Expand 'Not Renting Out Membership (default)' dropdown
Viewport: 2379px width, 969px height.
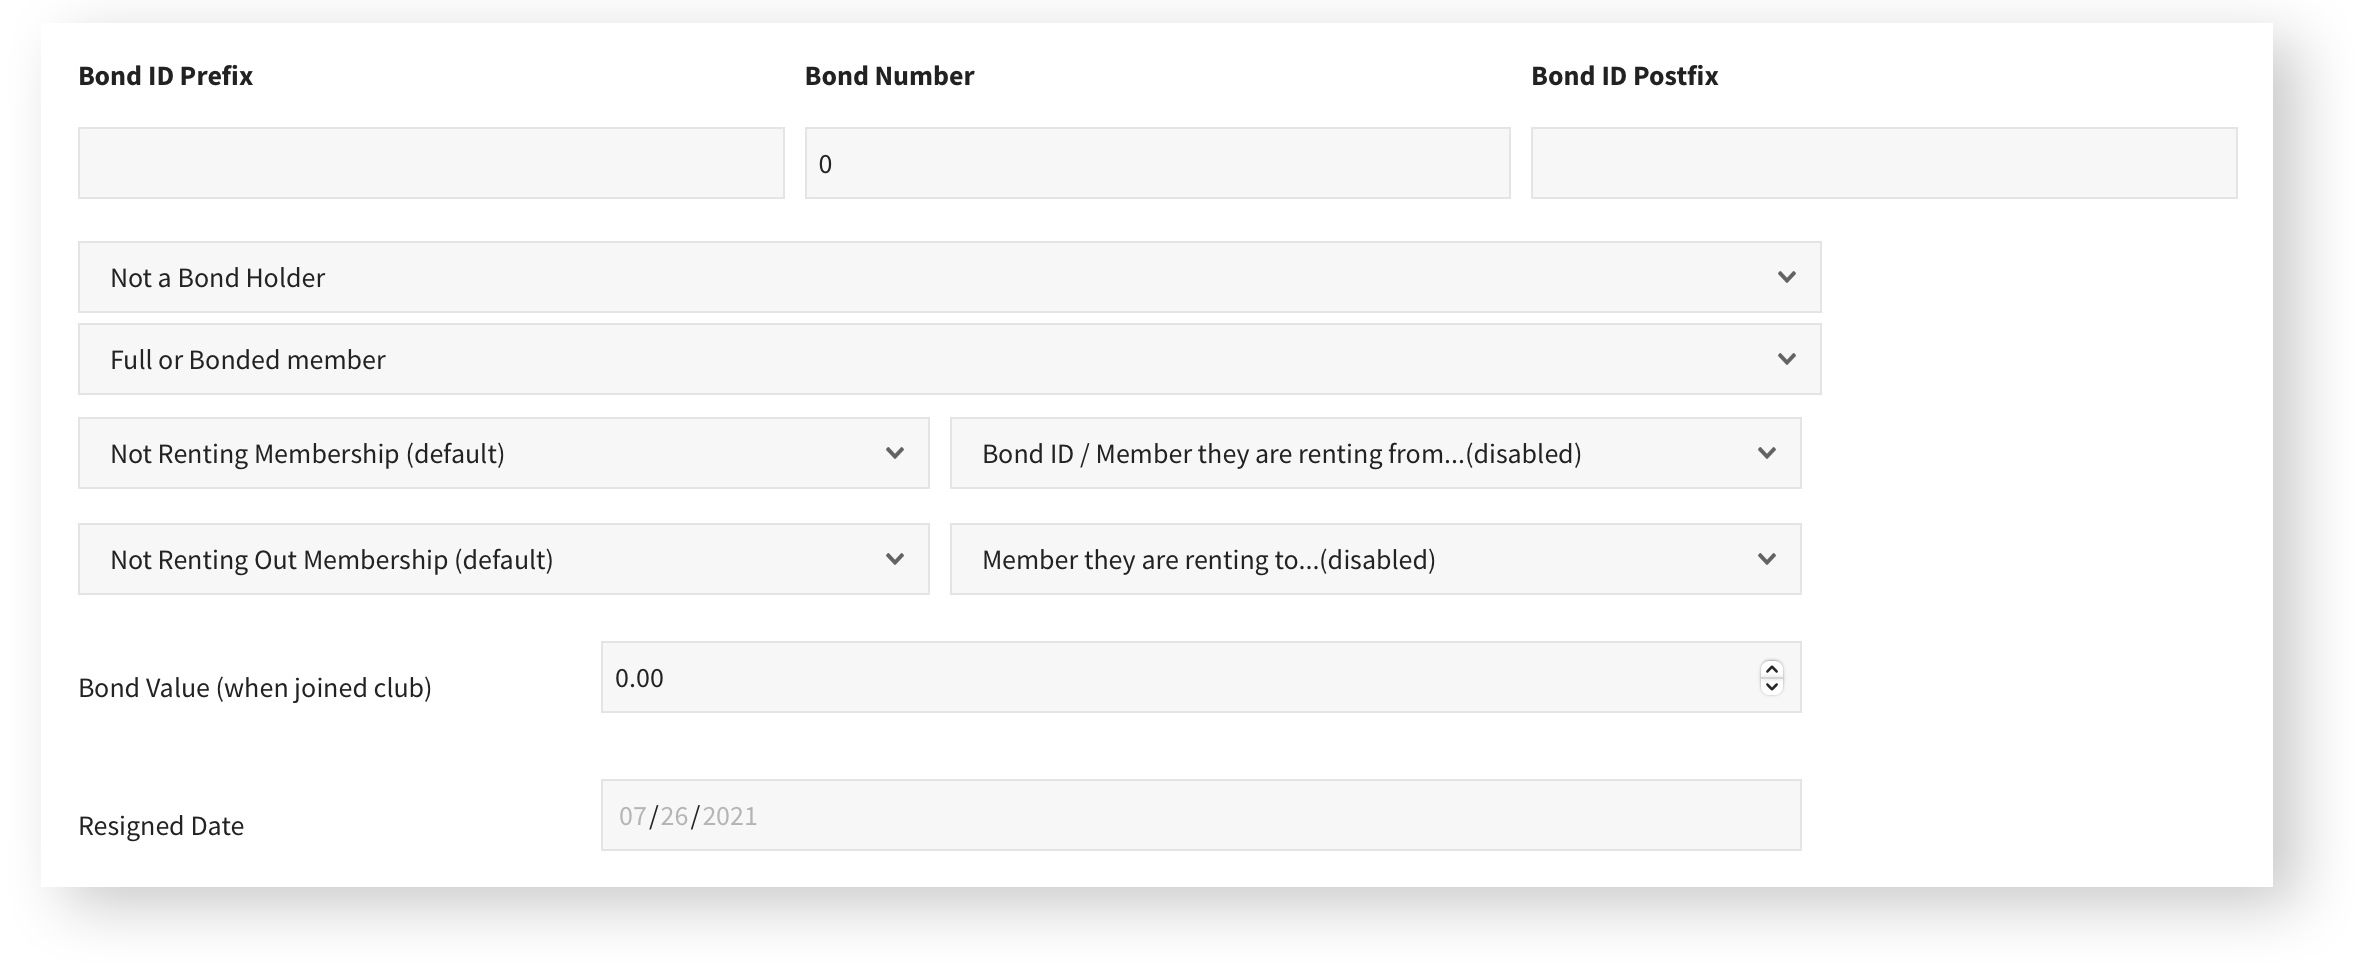point(503,559)
